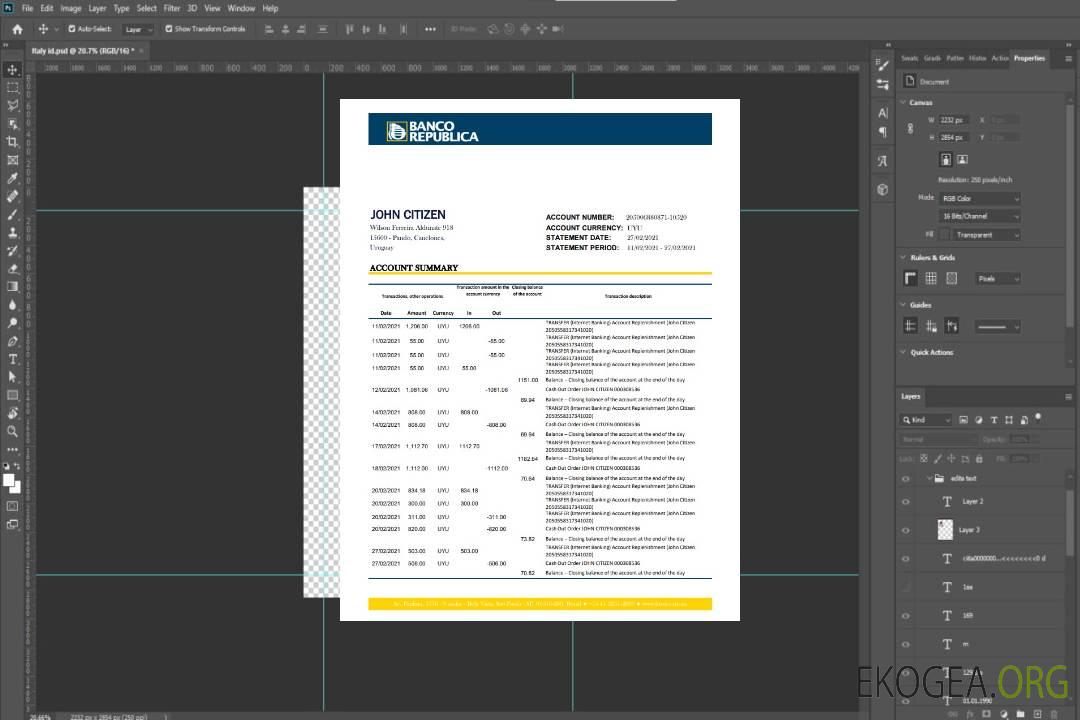The height and width of the screenshot is (720, 1080).
Task: Select the Eyedropper tool
Action: (x=12, y=178)
